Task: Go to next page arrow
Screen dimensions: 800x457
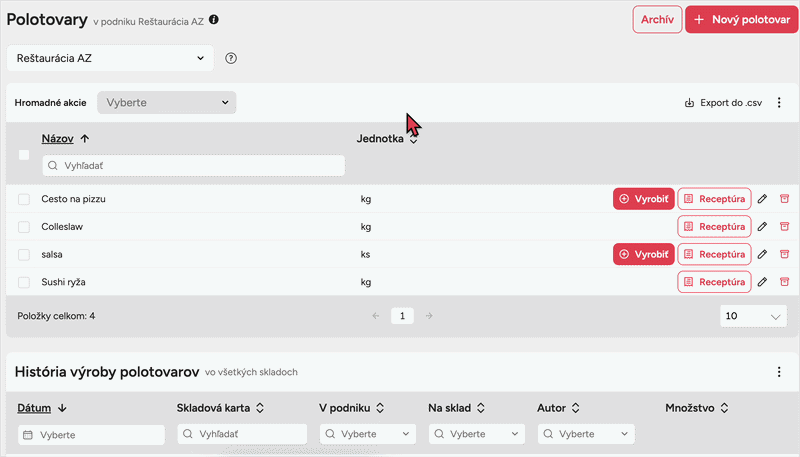Action: point(429,316)
